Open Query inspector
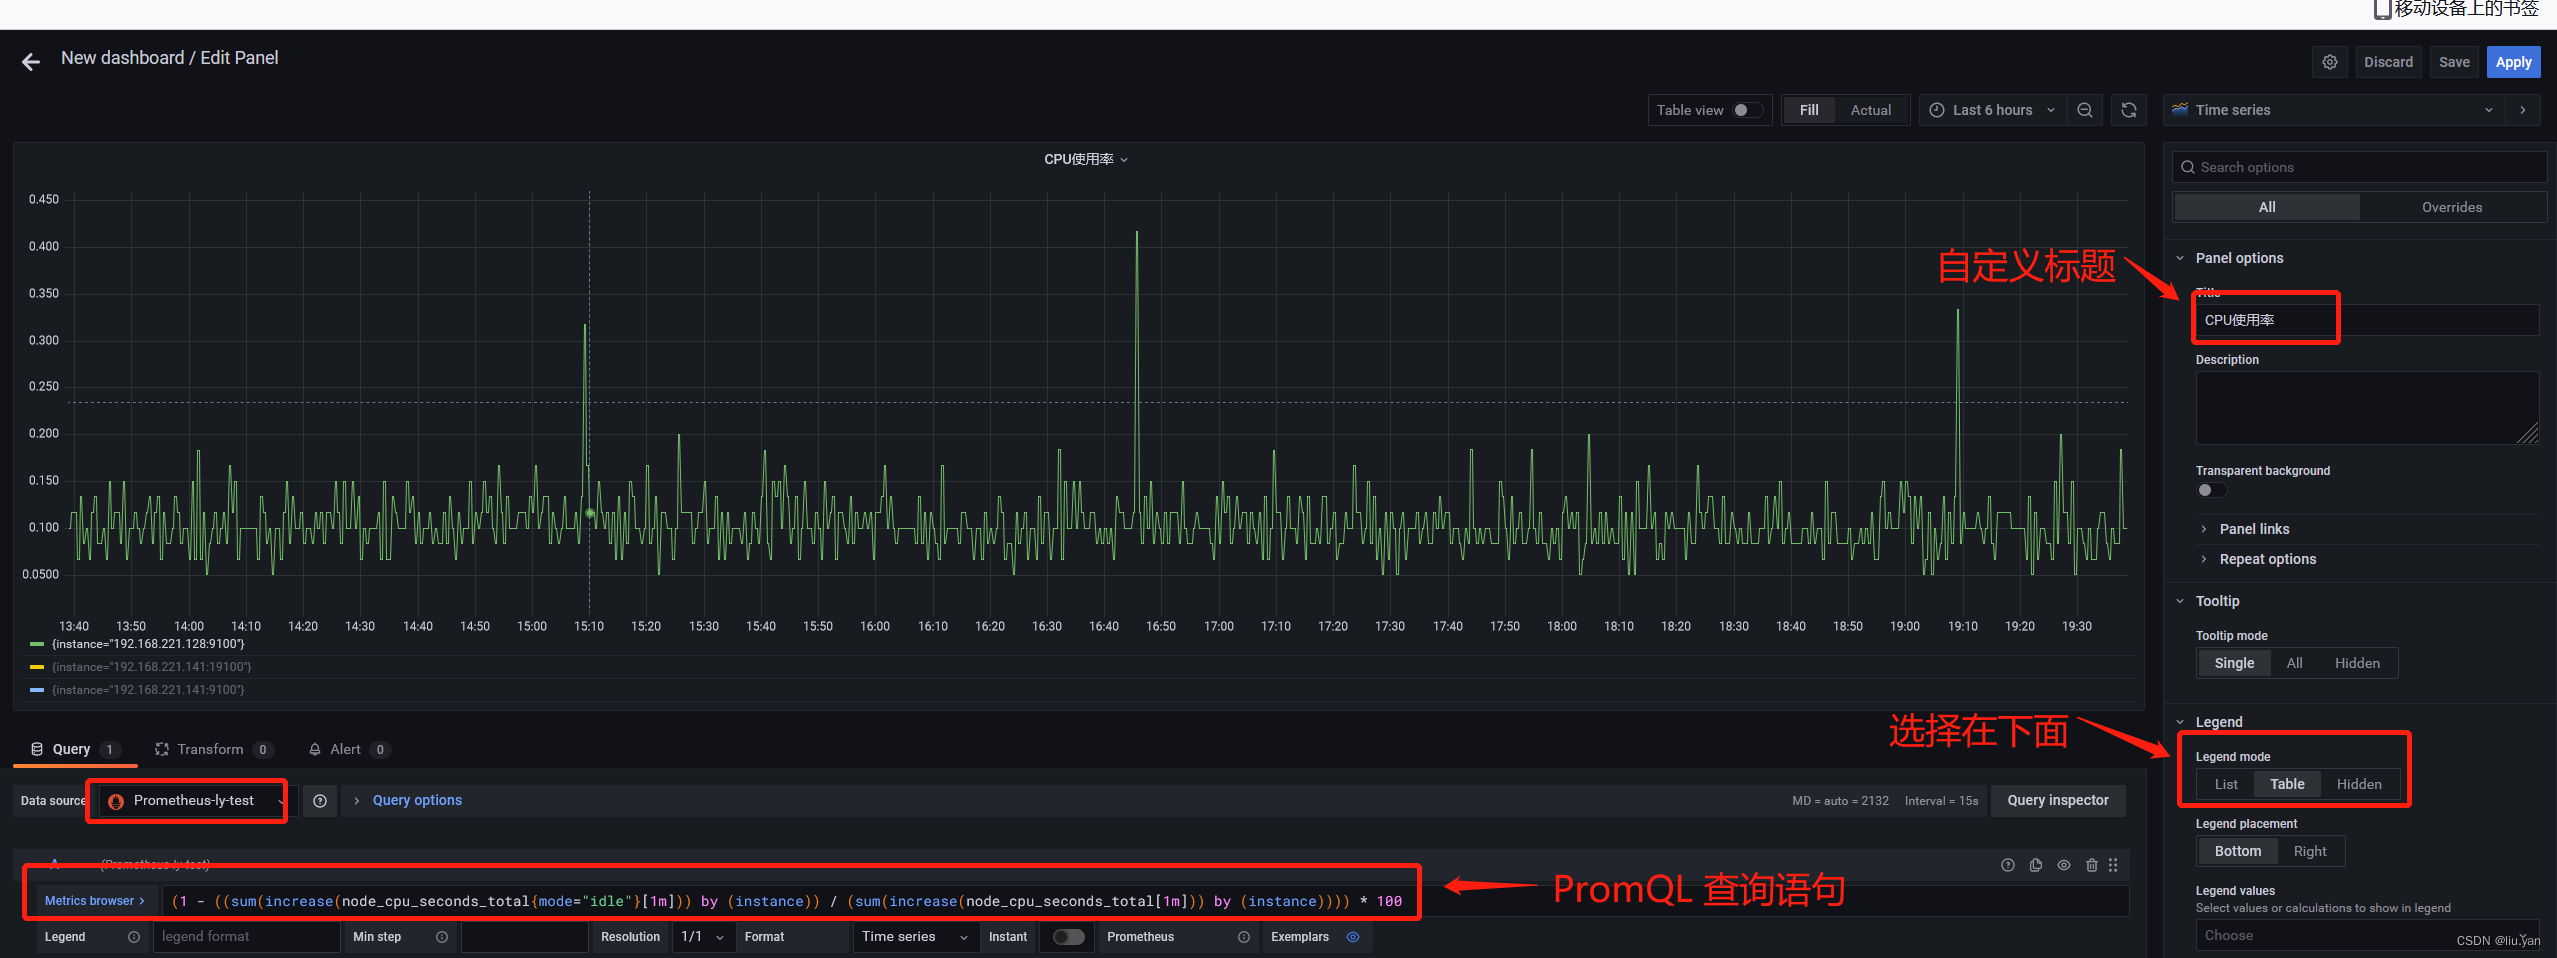Screen dimensions: 2557x958 tap(2057, 801)
